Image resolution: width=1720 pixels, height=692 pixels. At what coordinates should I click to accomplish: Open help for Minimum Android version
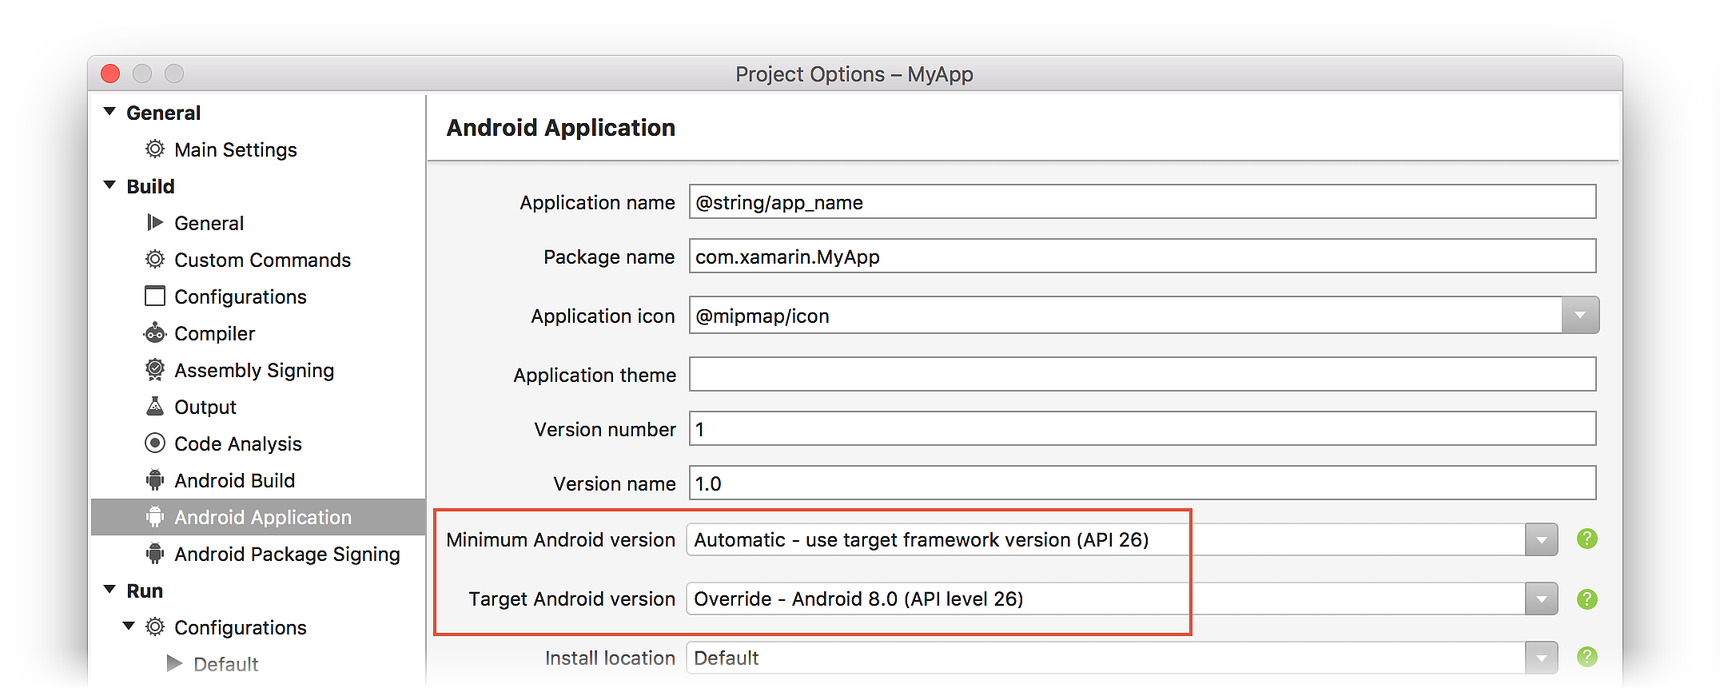1586,539
